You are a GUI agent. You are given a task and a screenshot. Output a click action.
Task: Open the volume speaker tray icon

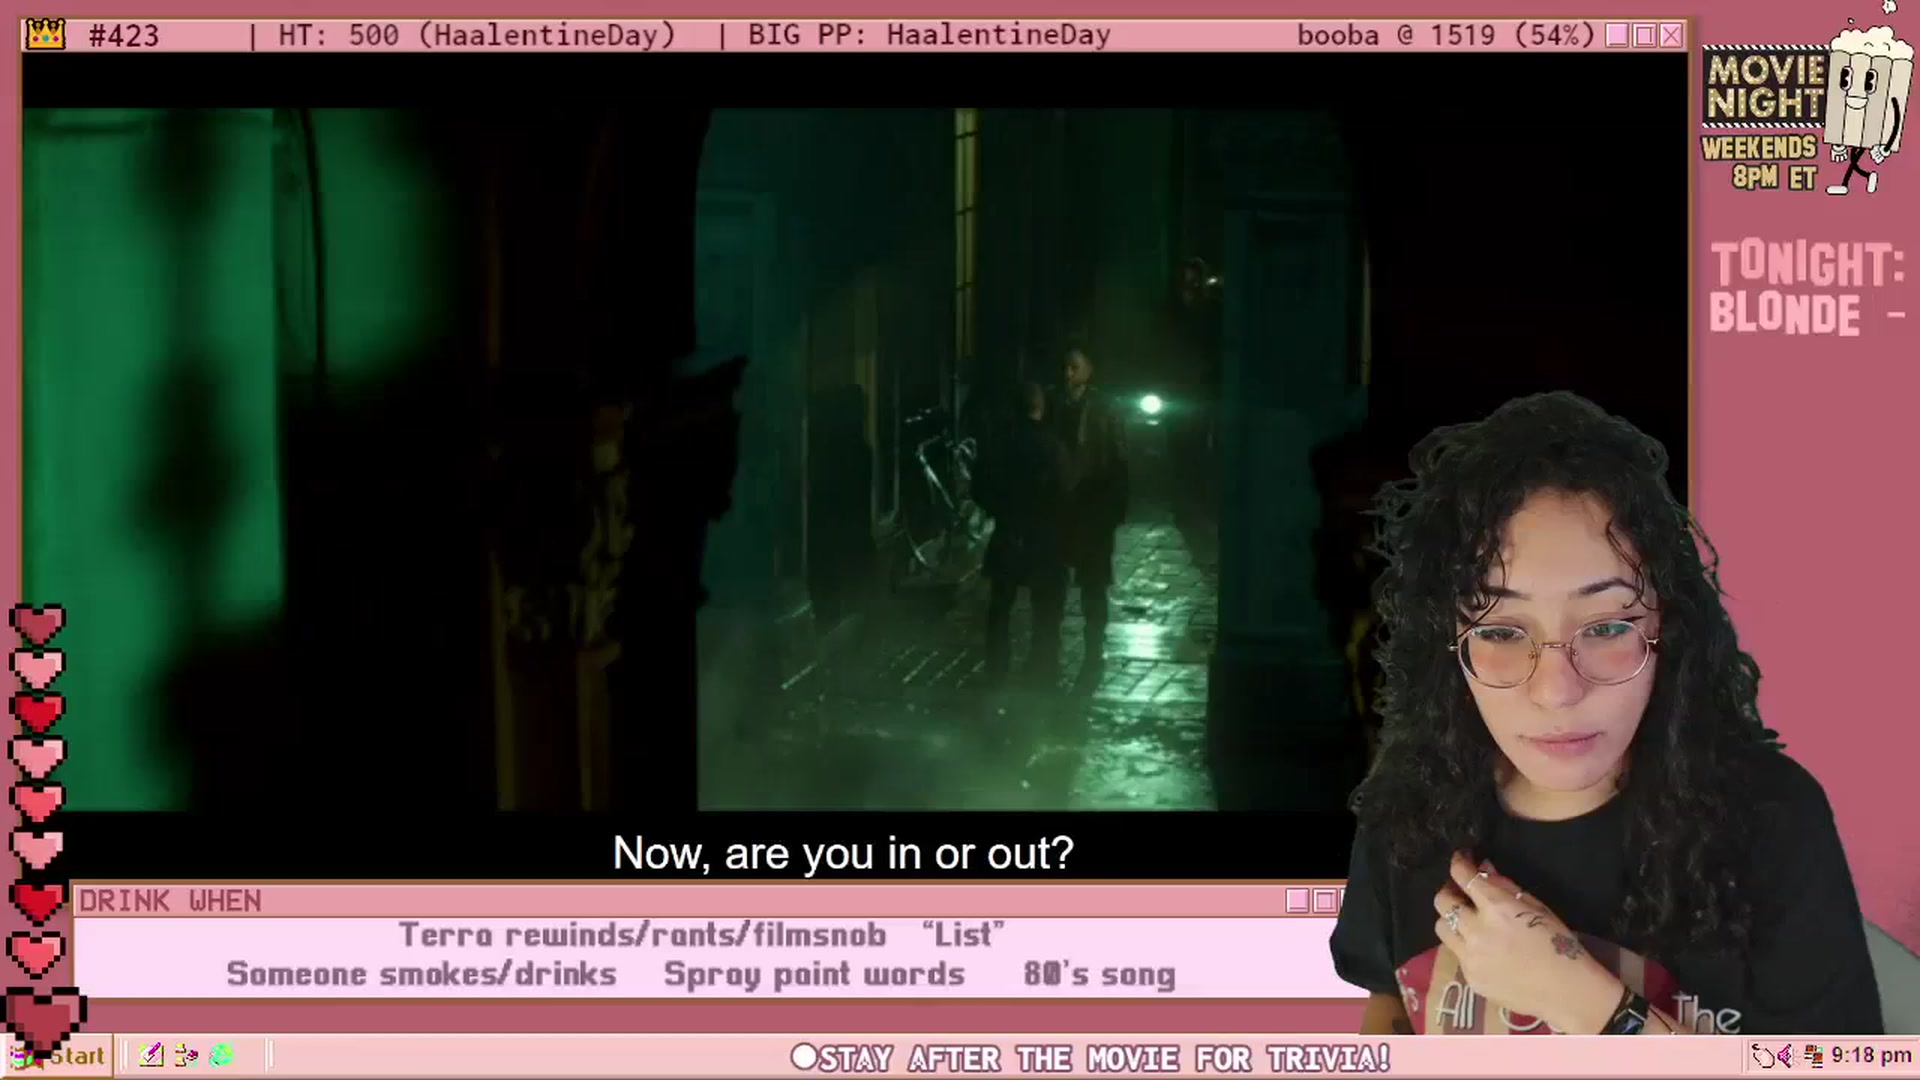click(1786, 1056)
